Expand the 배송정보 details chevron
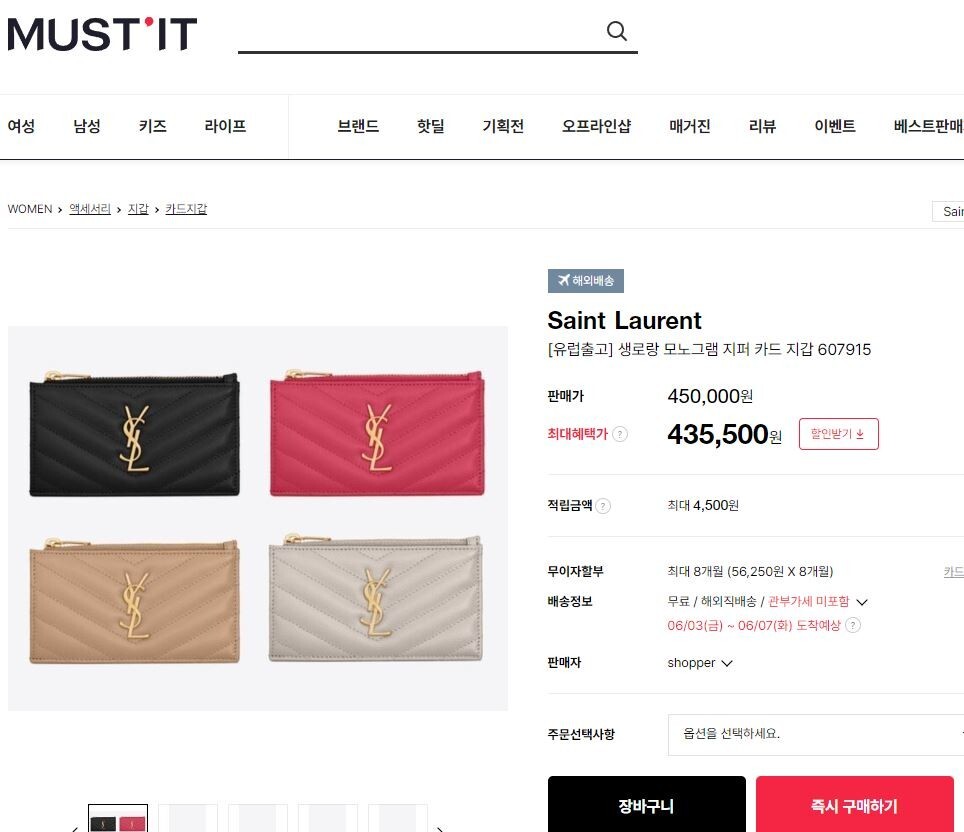Image resolution: width=964 pixels, height=832 pixels. pos(862,602)
